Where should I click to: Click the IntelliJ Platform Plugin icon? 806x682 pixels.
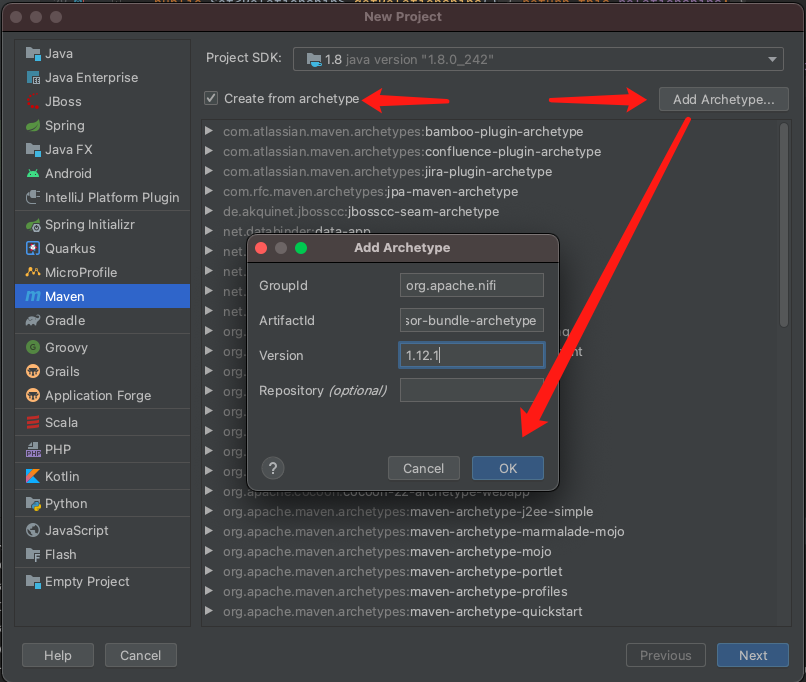(x=33, y=197)
